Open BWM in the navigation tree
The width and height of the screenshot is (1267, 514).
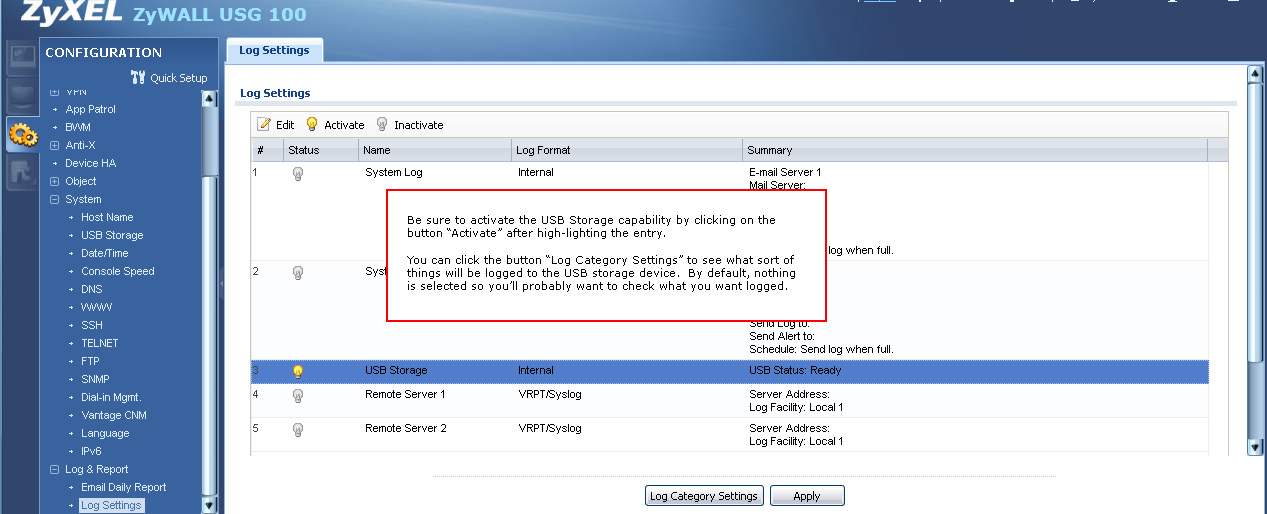pyautogui.click(x=78, y=127)
